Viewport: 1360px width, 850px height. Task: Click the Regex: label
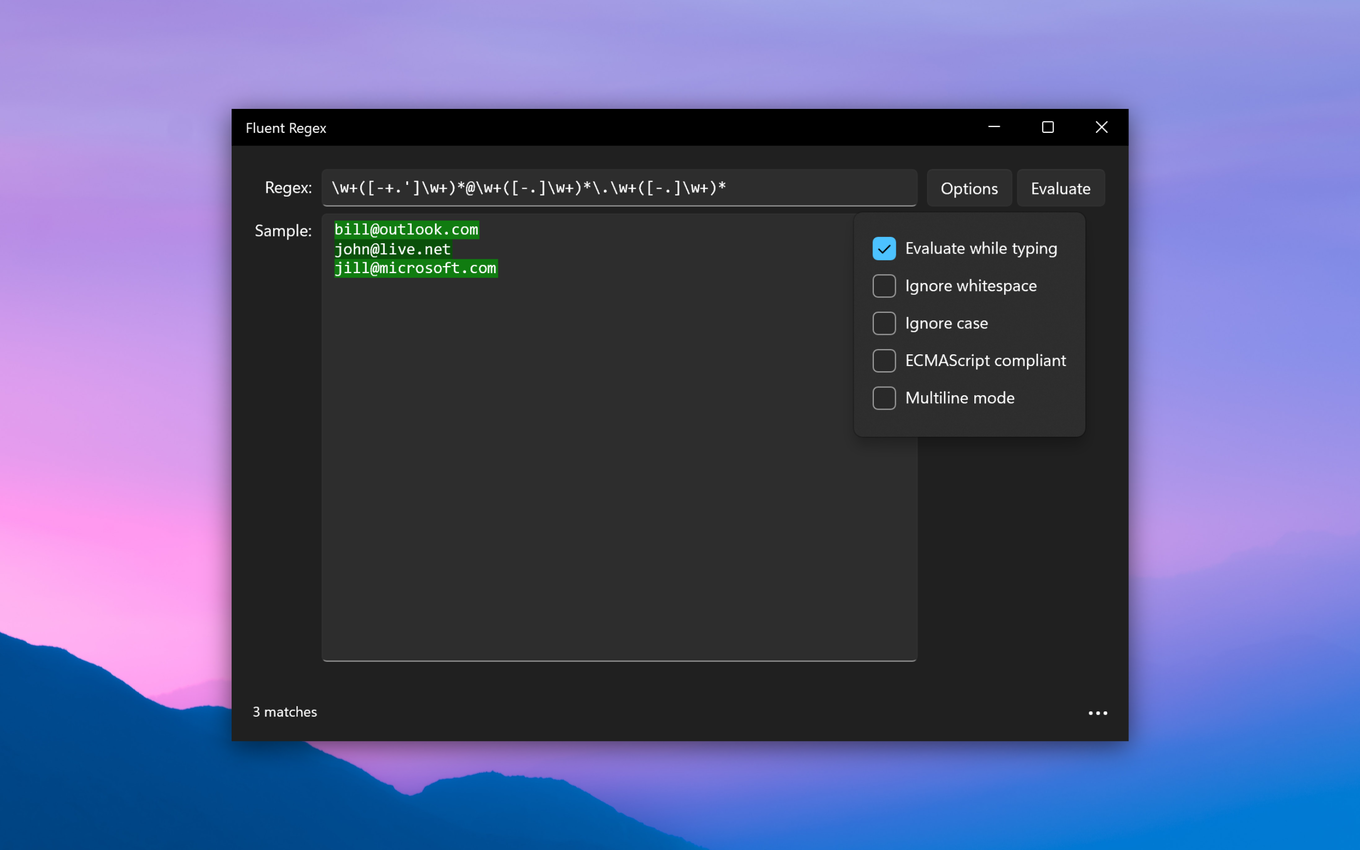pos(288,188)
